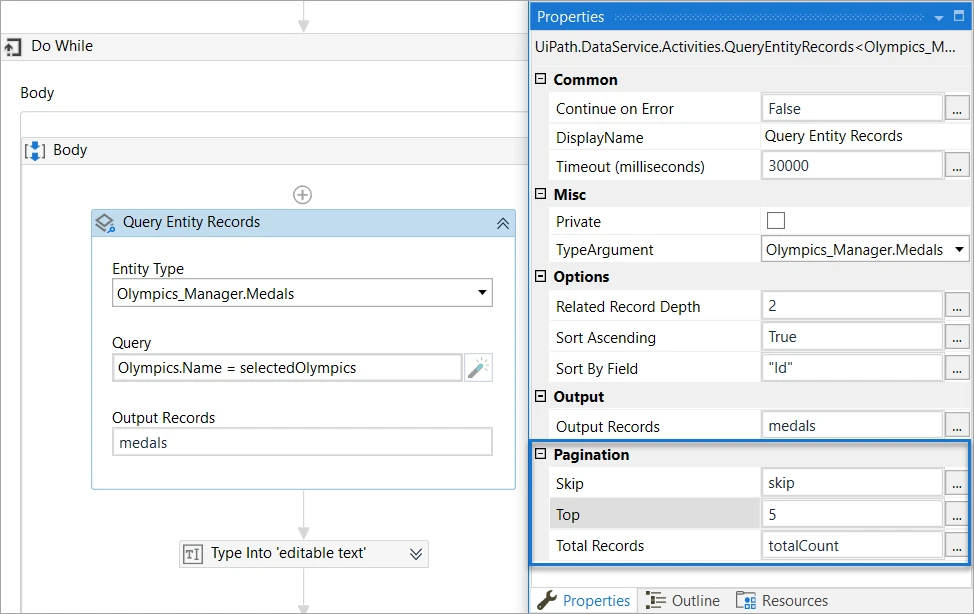Click the Properties wrench icon

(547, 600)
